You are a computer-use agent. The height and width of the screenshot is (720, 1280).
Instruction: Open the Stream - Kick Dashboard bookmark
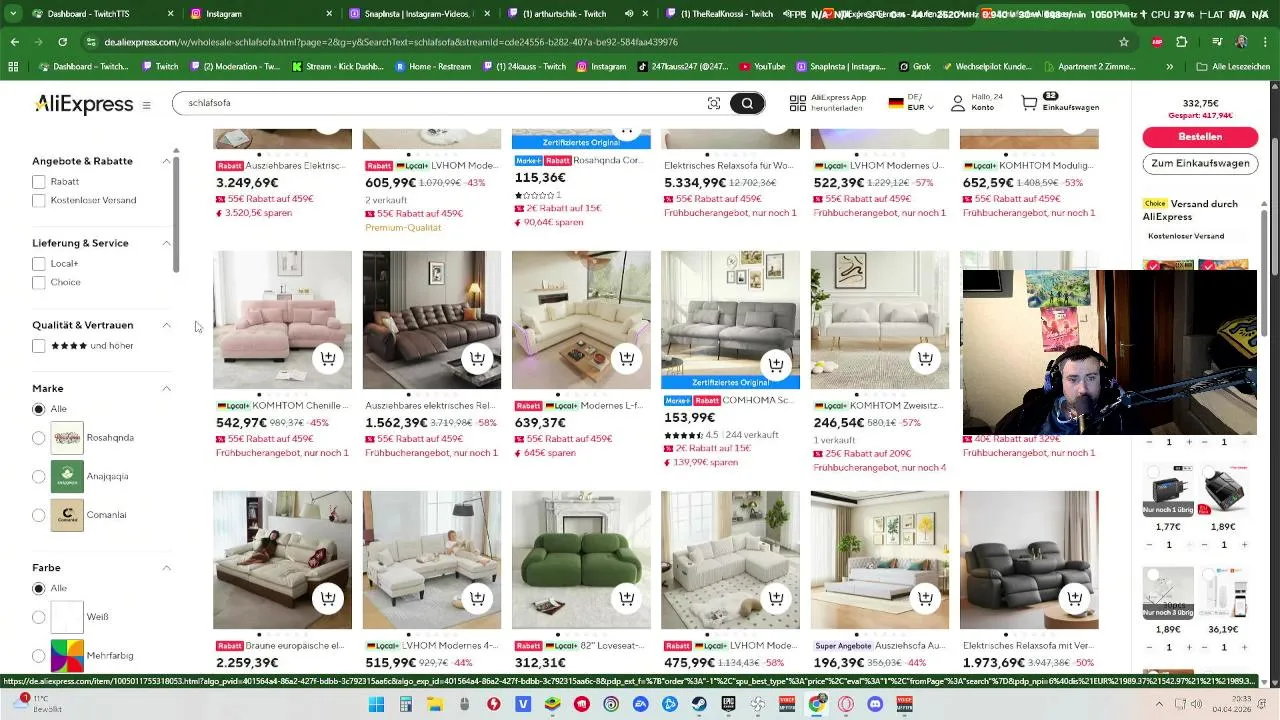pyautogui.click(x=338, y=66)
